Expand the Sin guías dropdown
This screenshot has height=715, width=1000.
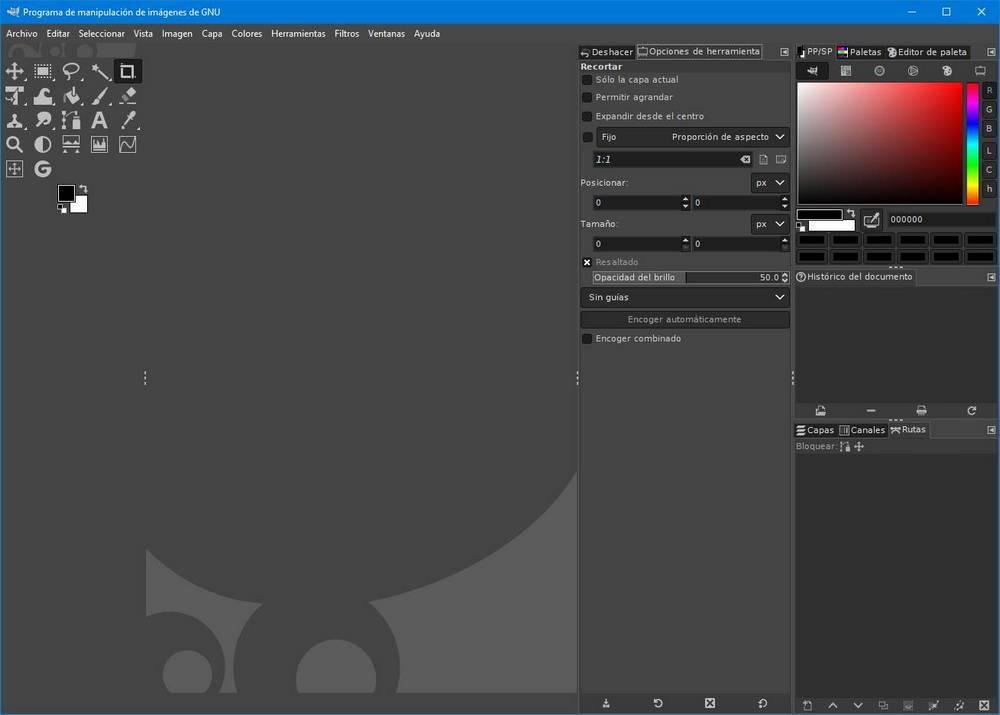point(685,297)
